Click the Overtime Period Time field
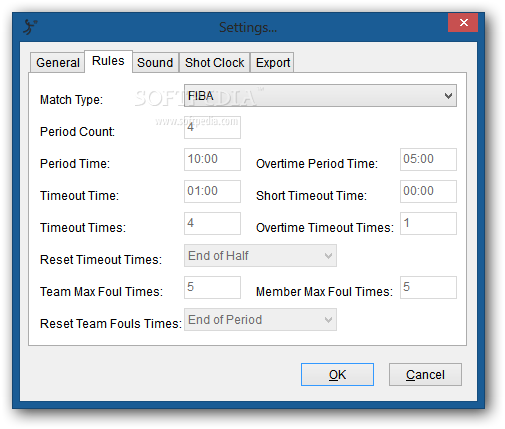This screenshot has height=429, width=505. (428, 159)
